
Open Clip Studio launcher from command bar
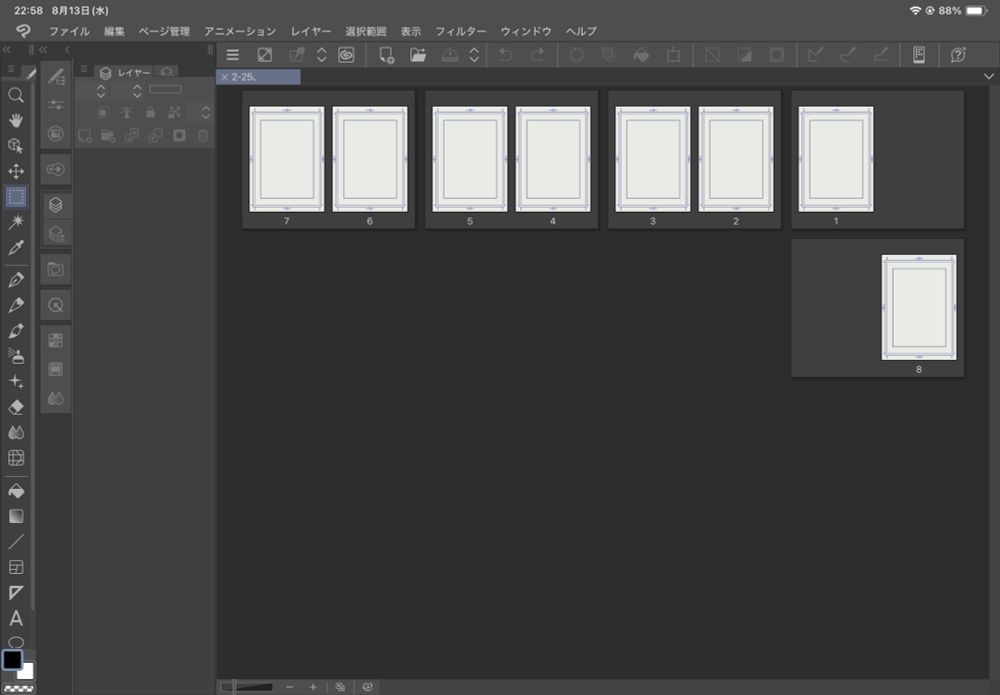(x=346, y=55)
